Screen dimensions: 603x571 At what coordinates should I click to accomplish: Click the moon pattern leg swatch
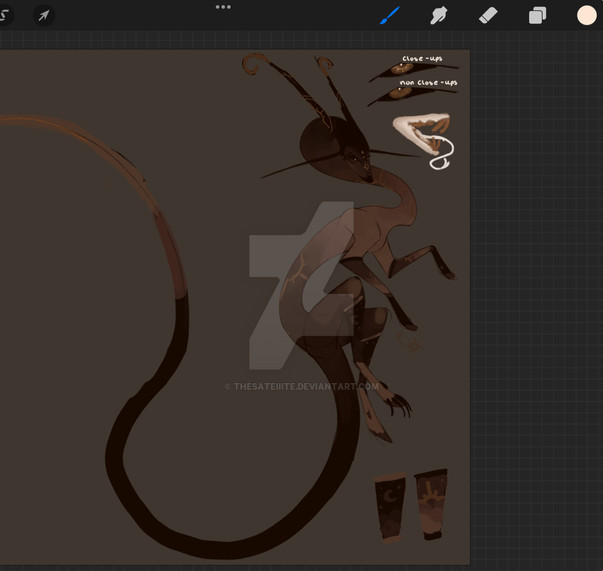click(390, 505)
